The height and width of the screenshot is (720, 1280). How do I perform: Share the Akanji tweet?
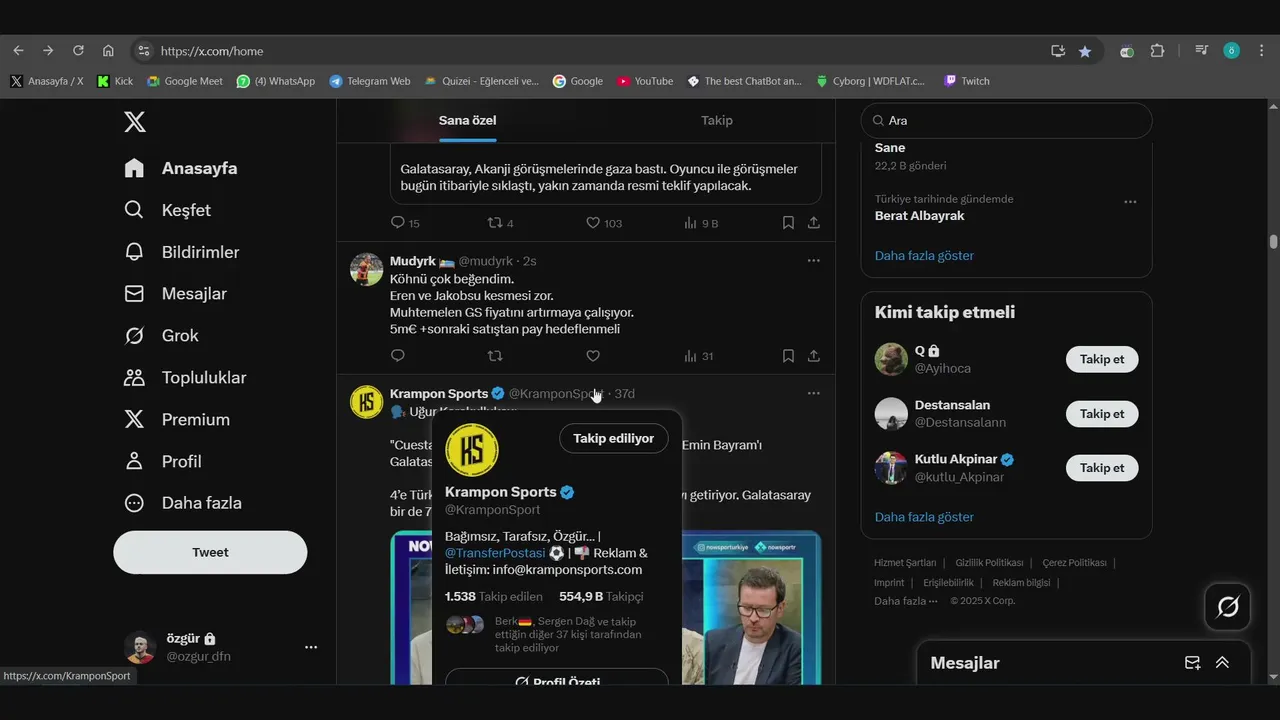pos(814,223)
